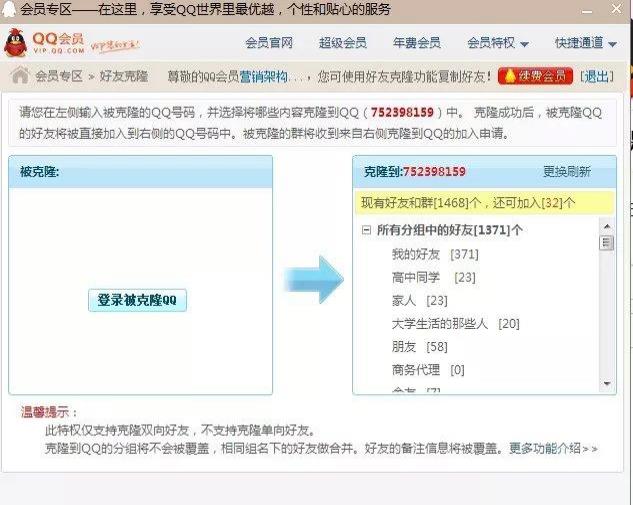Screen dimensions: 633x505
Task: Select 朋友 [58] group
Action: [419, 346]
